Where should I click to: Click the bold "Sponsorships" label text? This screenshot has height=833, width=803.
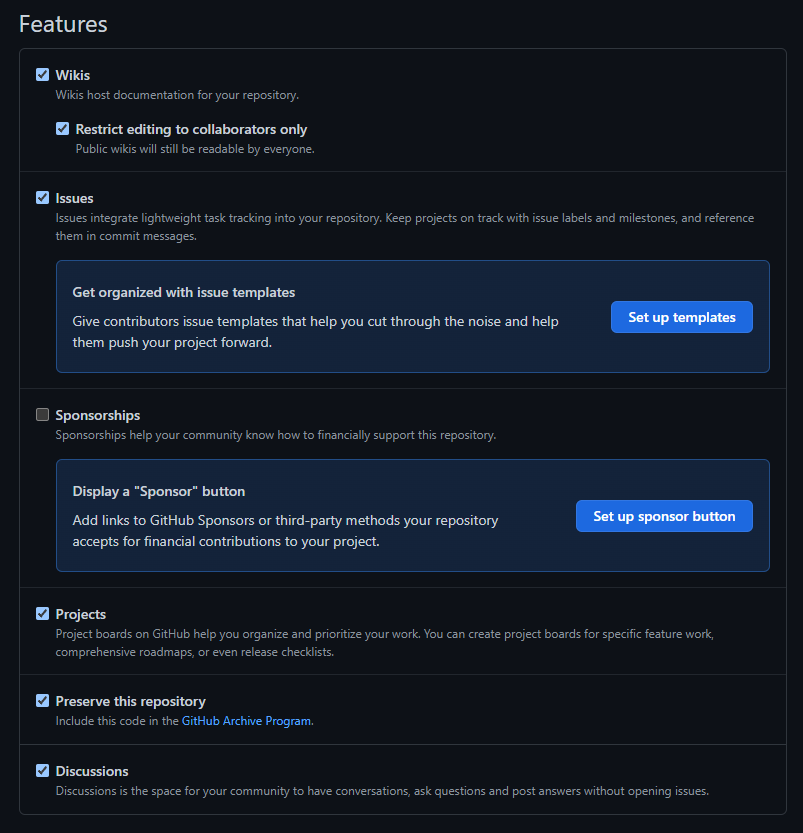(98, 415)
